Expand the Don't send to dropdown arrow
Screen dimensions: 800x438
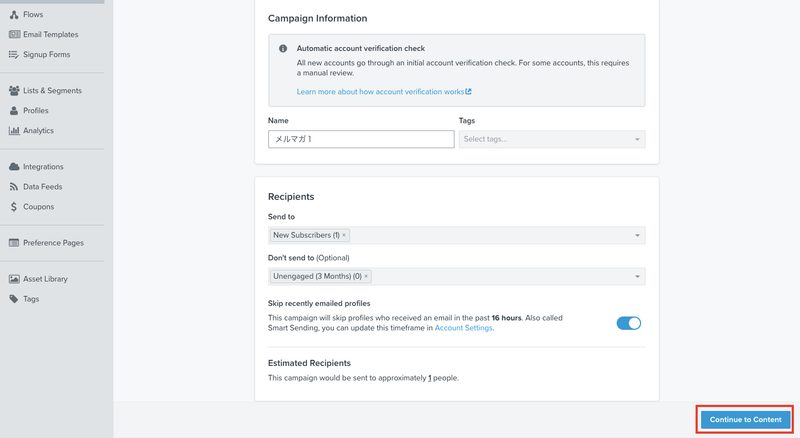(637, 276)
